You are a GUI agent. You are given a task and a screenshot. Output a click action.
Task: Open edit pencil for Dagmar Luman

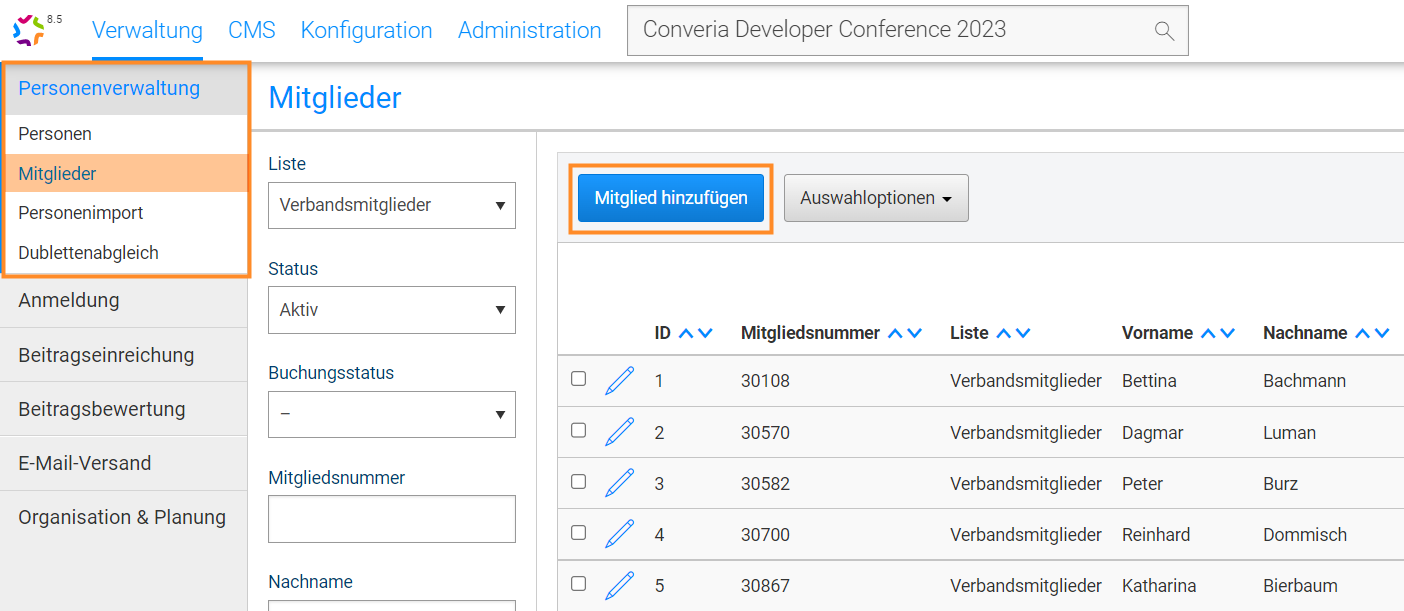(619, 432)
